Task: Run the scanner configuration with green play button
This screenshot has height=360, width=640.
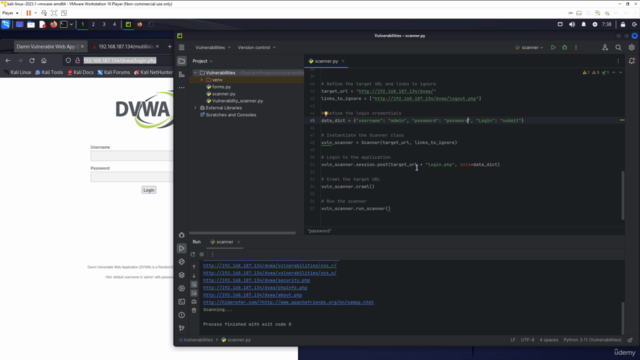Action: (553, 47)
